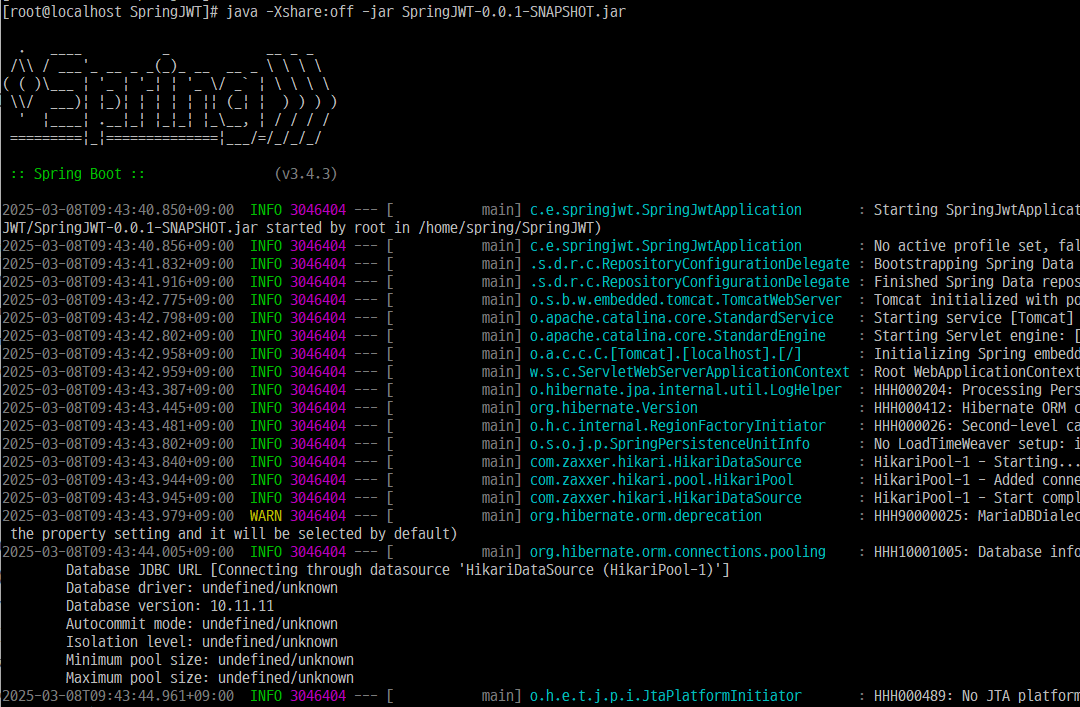Click 'Minimum pool size: undefined/unknown' line
This screenshot has width=1080, height=707.
tap(209, 659)
